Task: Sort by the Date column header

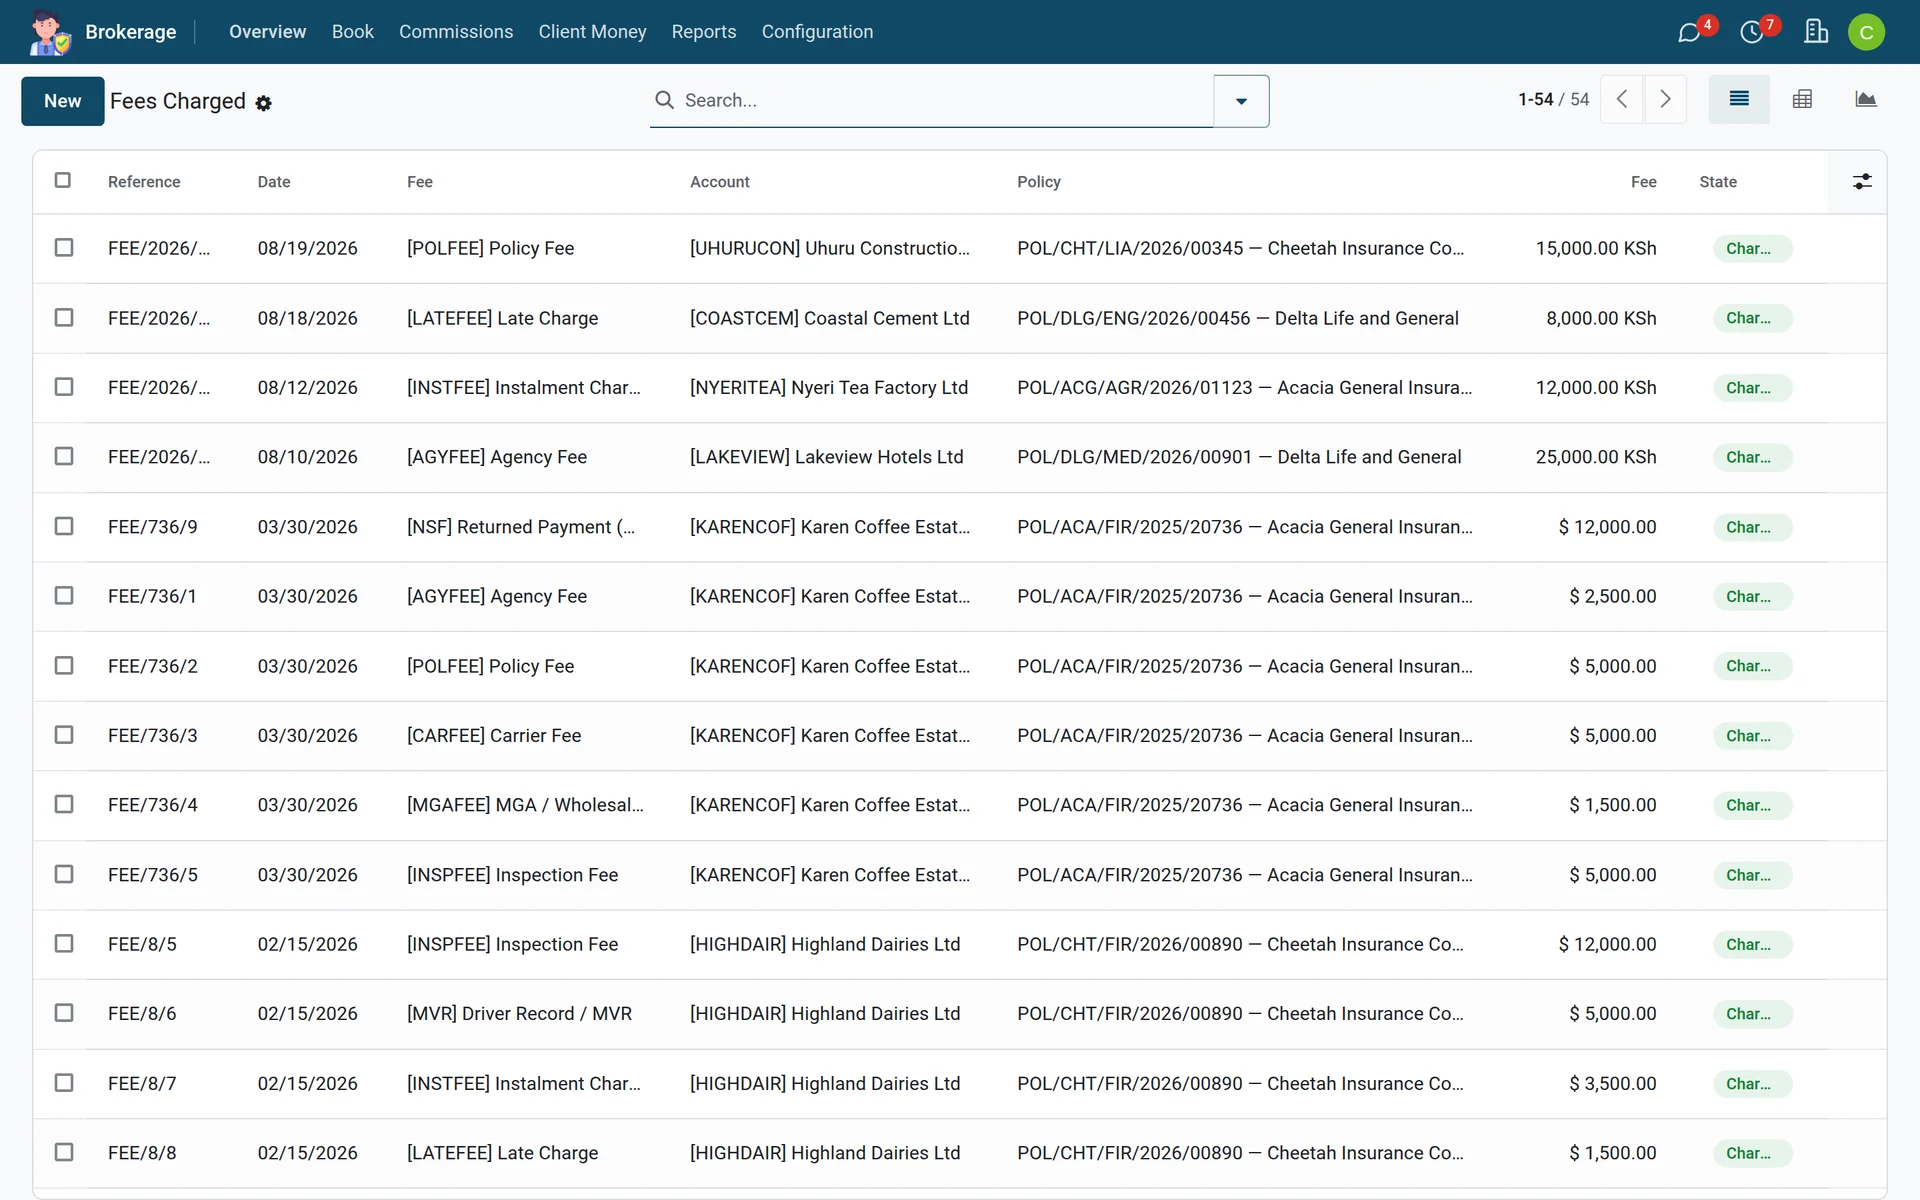Action: (274, 182)
